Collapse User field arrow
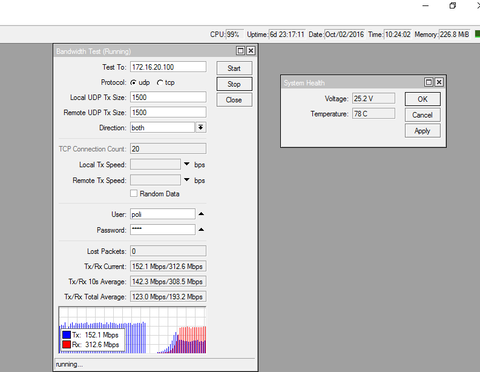480x372 pixels. [201, 214]
